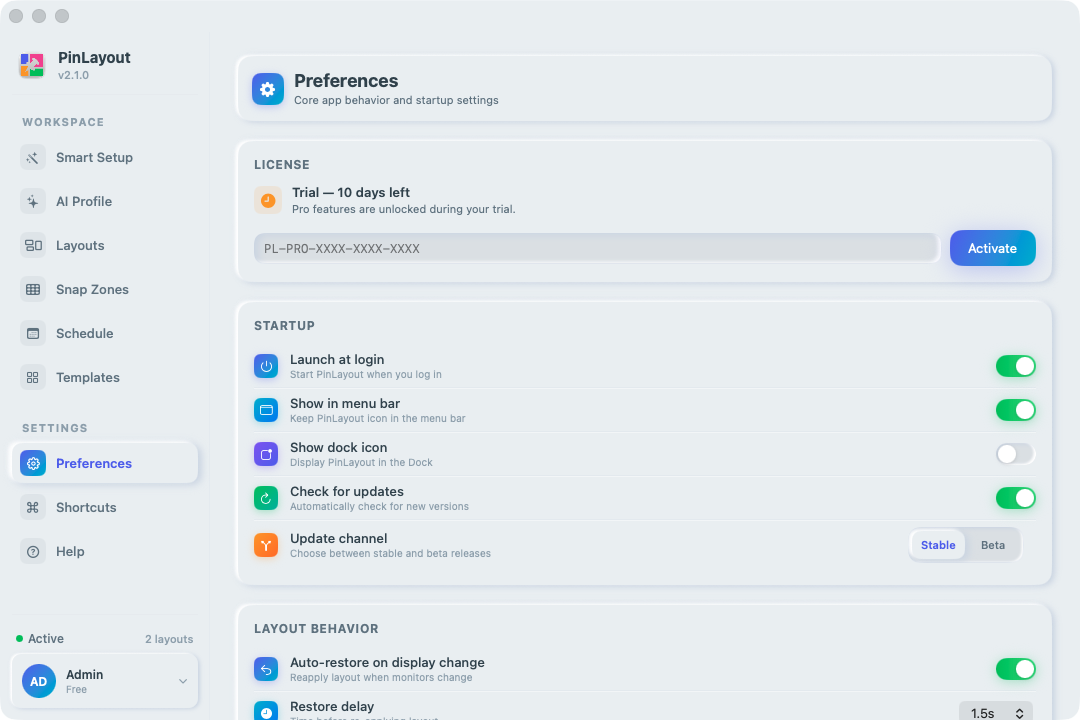
Task: Click the Layouts sidebar icon
Action: click(x=32, y=246)
